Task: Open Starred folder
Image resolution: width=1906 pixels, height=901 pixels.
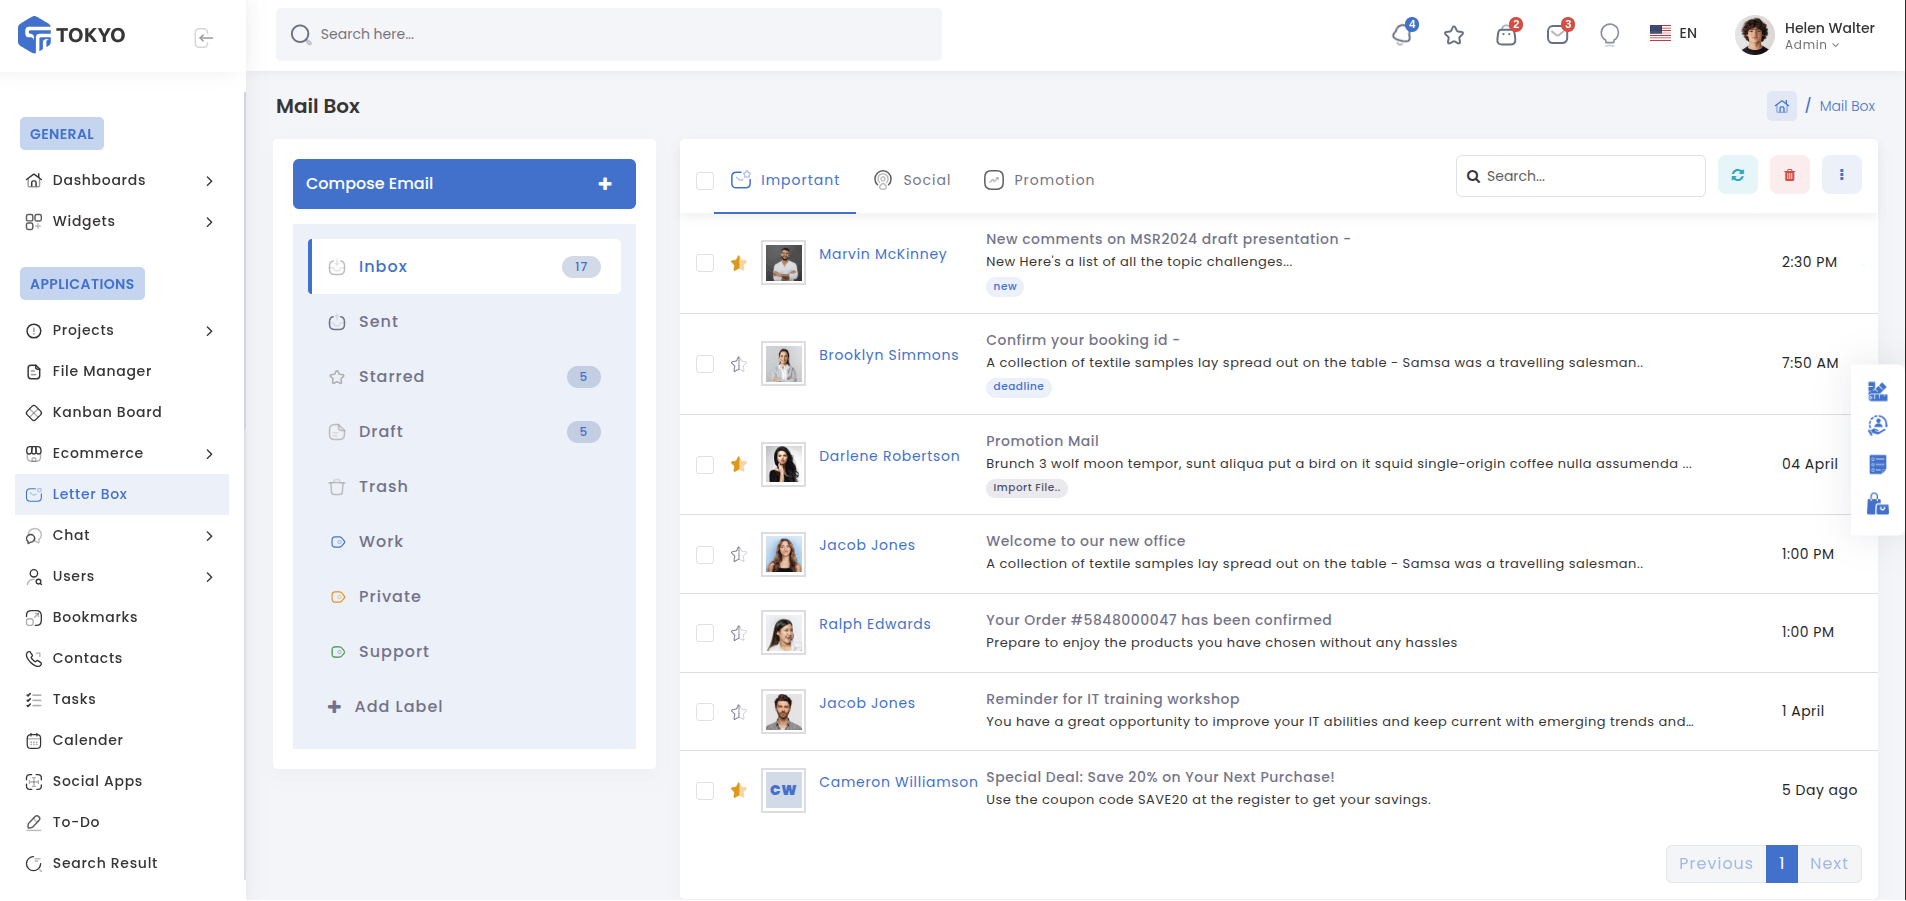Action: coord(465,377)
